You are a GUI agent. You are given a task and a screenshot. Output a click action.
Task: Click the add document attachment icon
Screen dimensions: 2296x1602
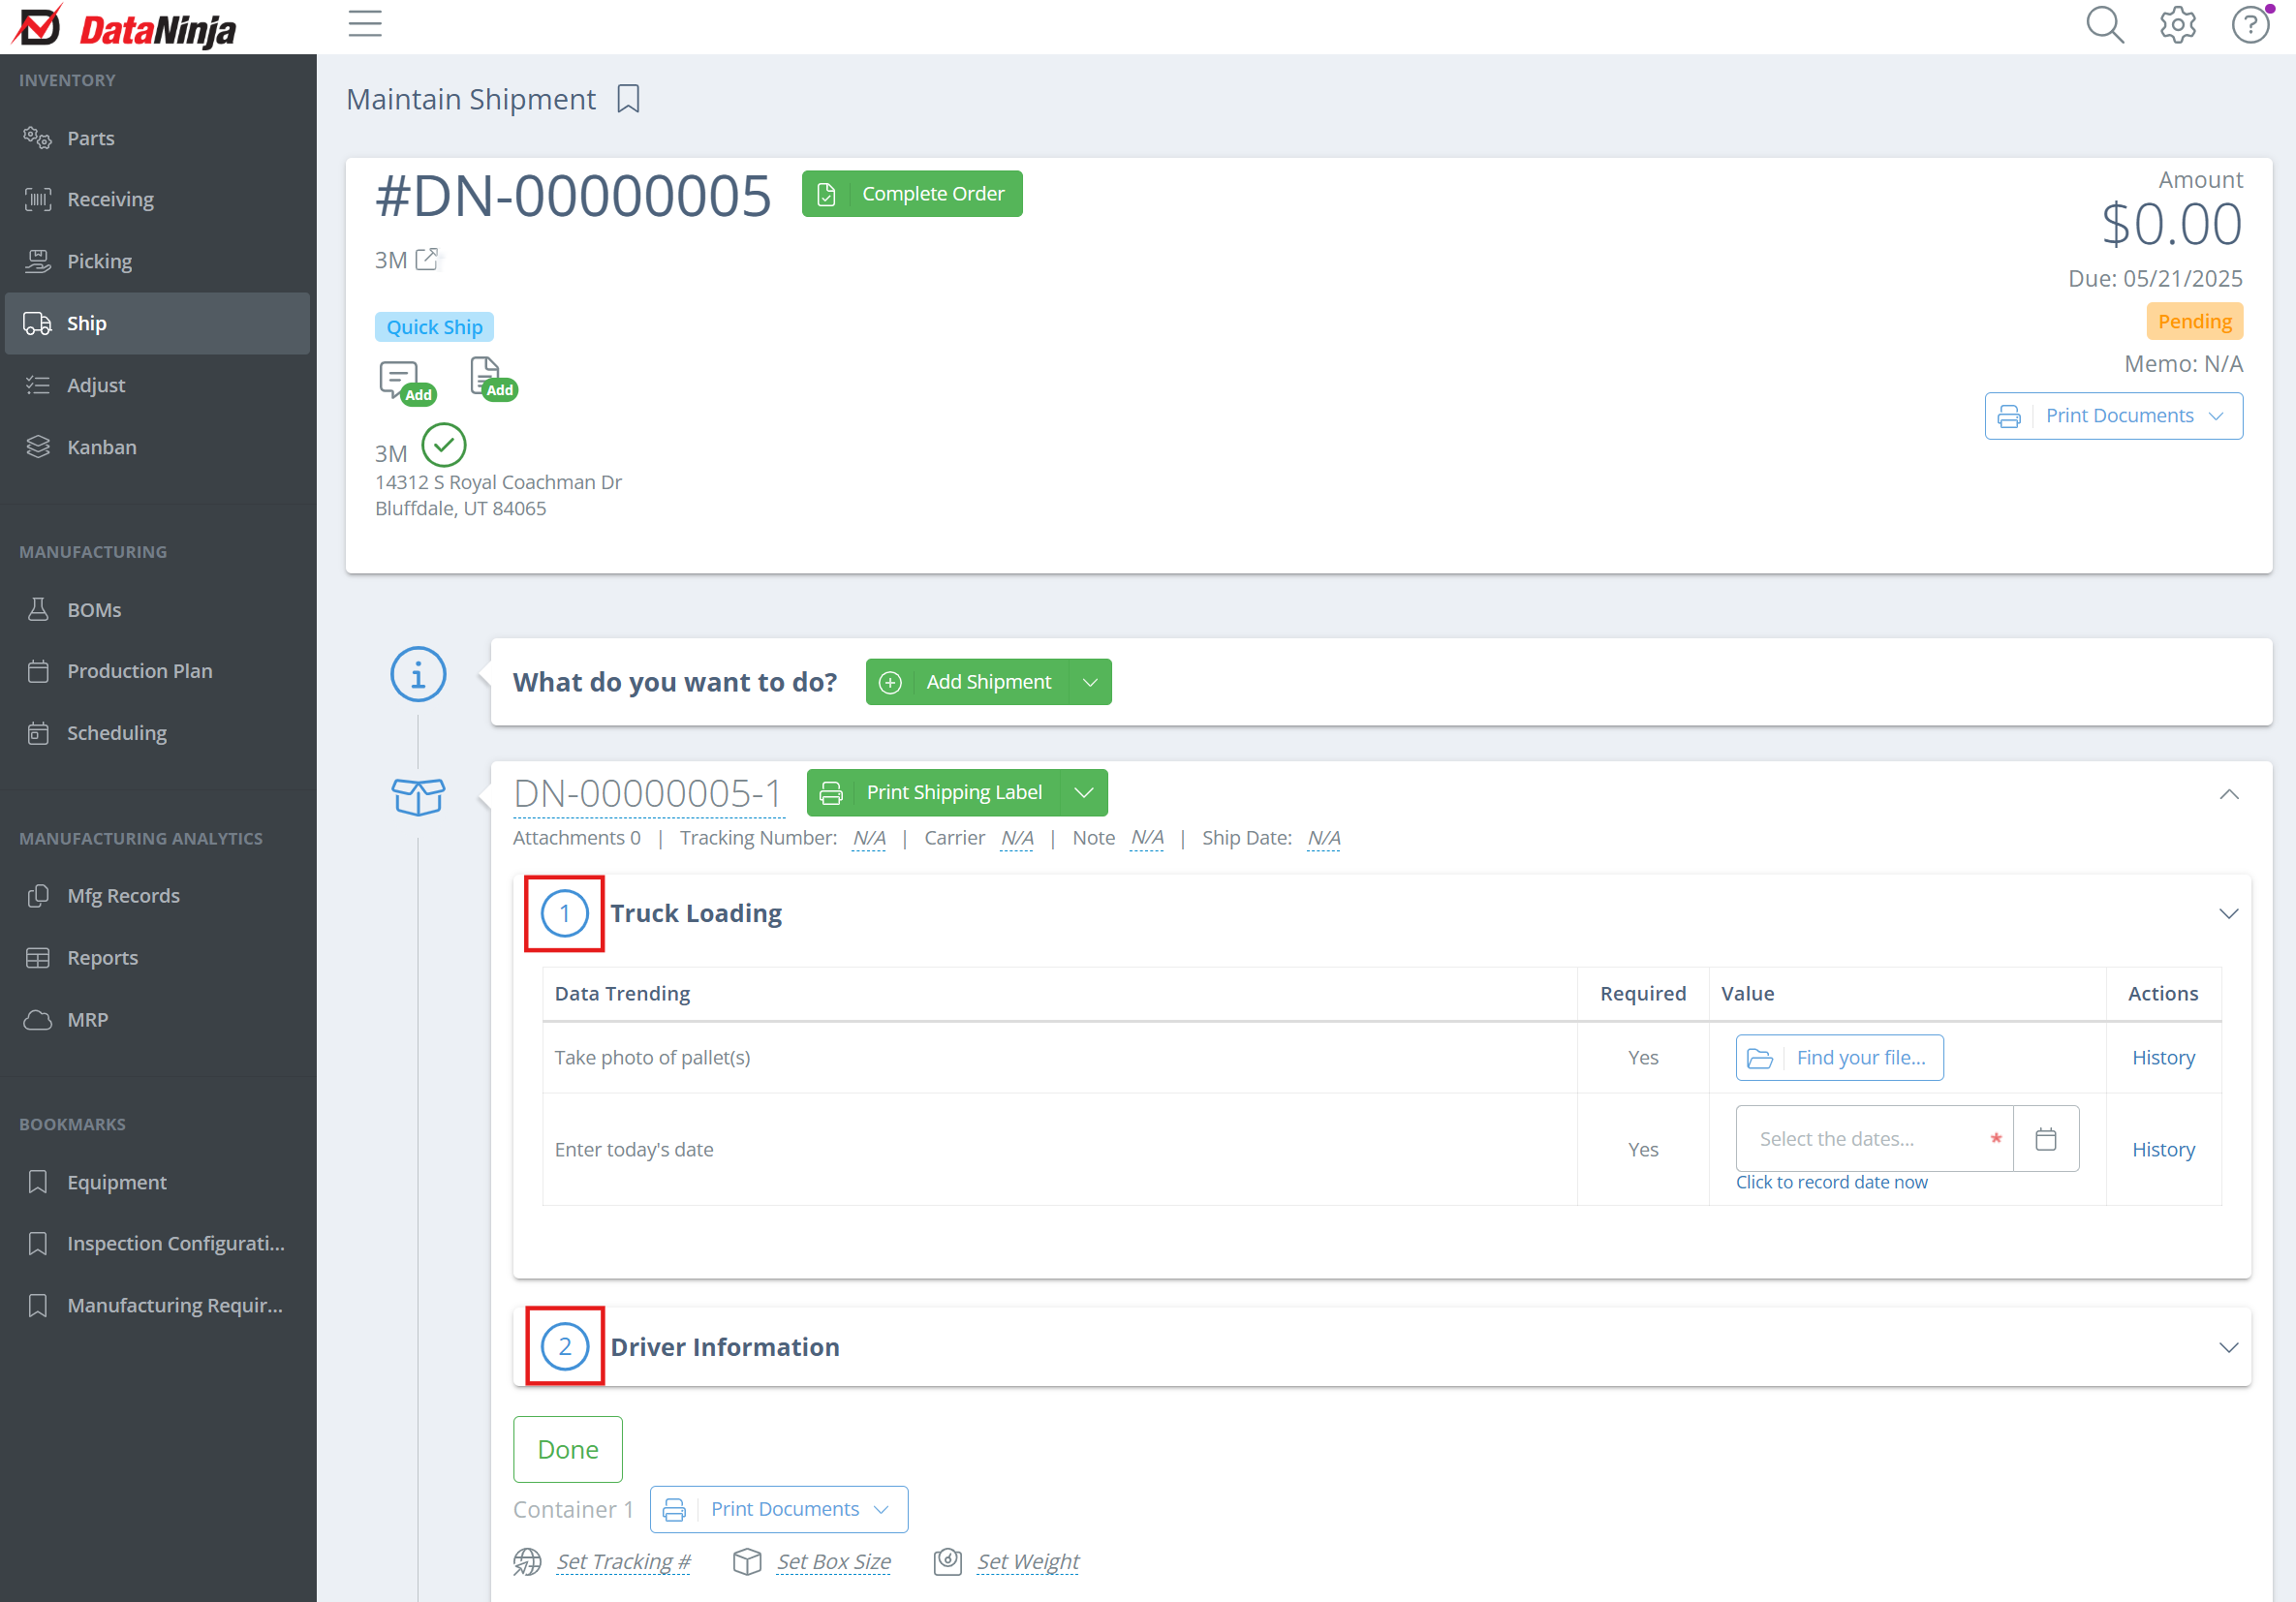(x=486, y=378)
